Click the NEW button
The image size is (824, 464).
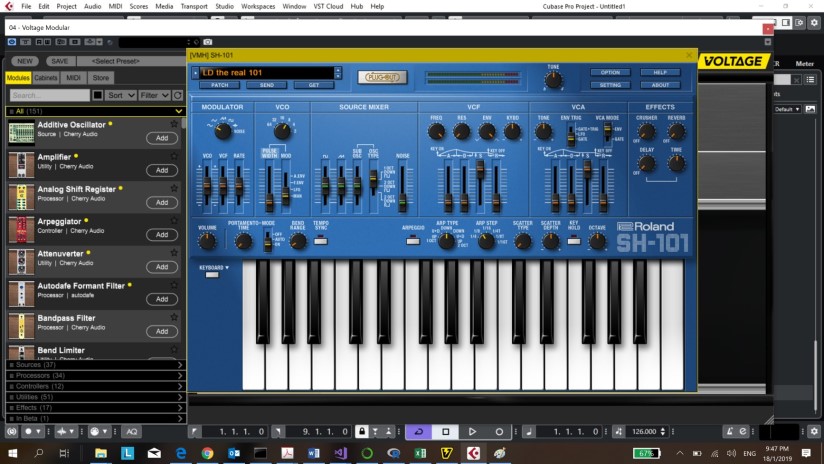pos(25,61)
